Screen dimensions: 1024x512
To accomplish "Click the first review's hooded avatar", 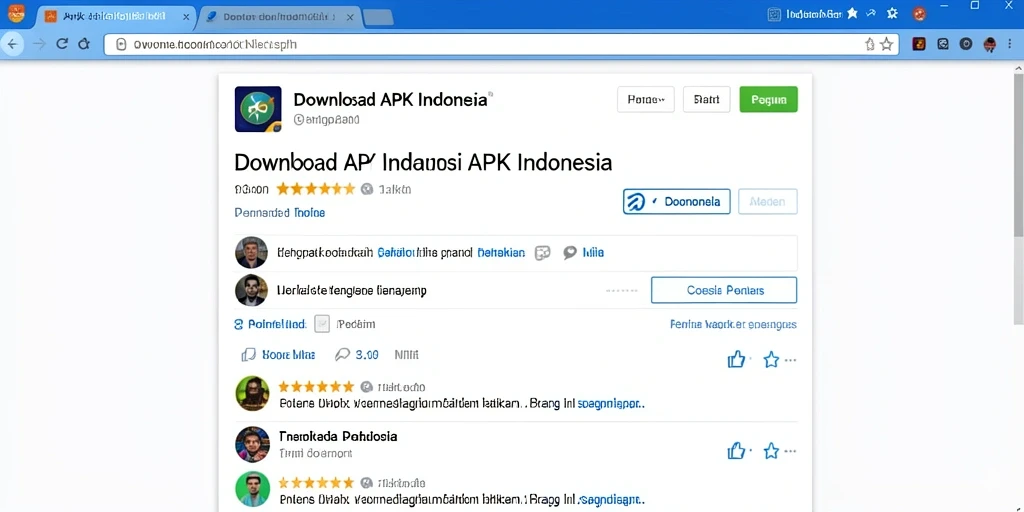I will click(x=252, y=394).
